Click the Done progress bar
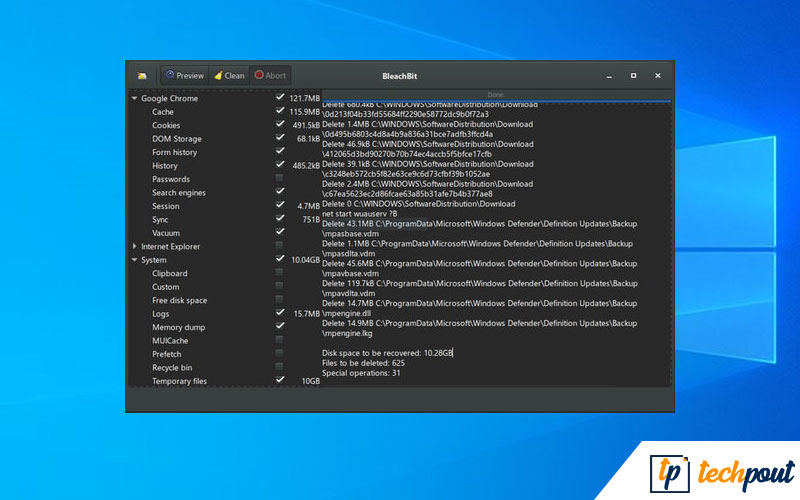This screenshot has width=800, height=500. pyautogui.click(x=495, y=95)
